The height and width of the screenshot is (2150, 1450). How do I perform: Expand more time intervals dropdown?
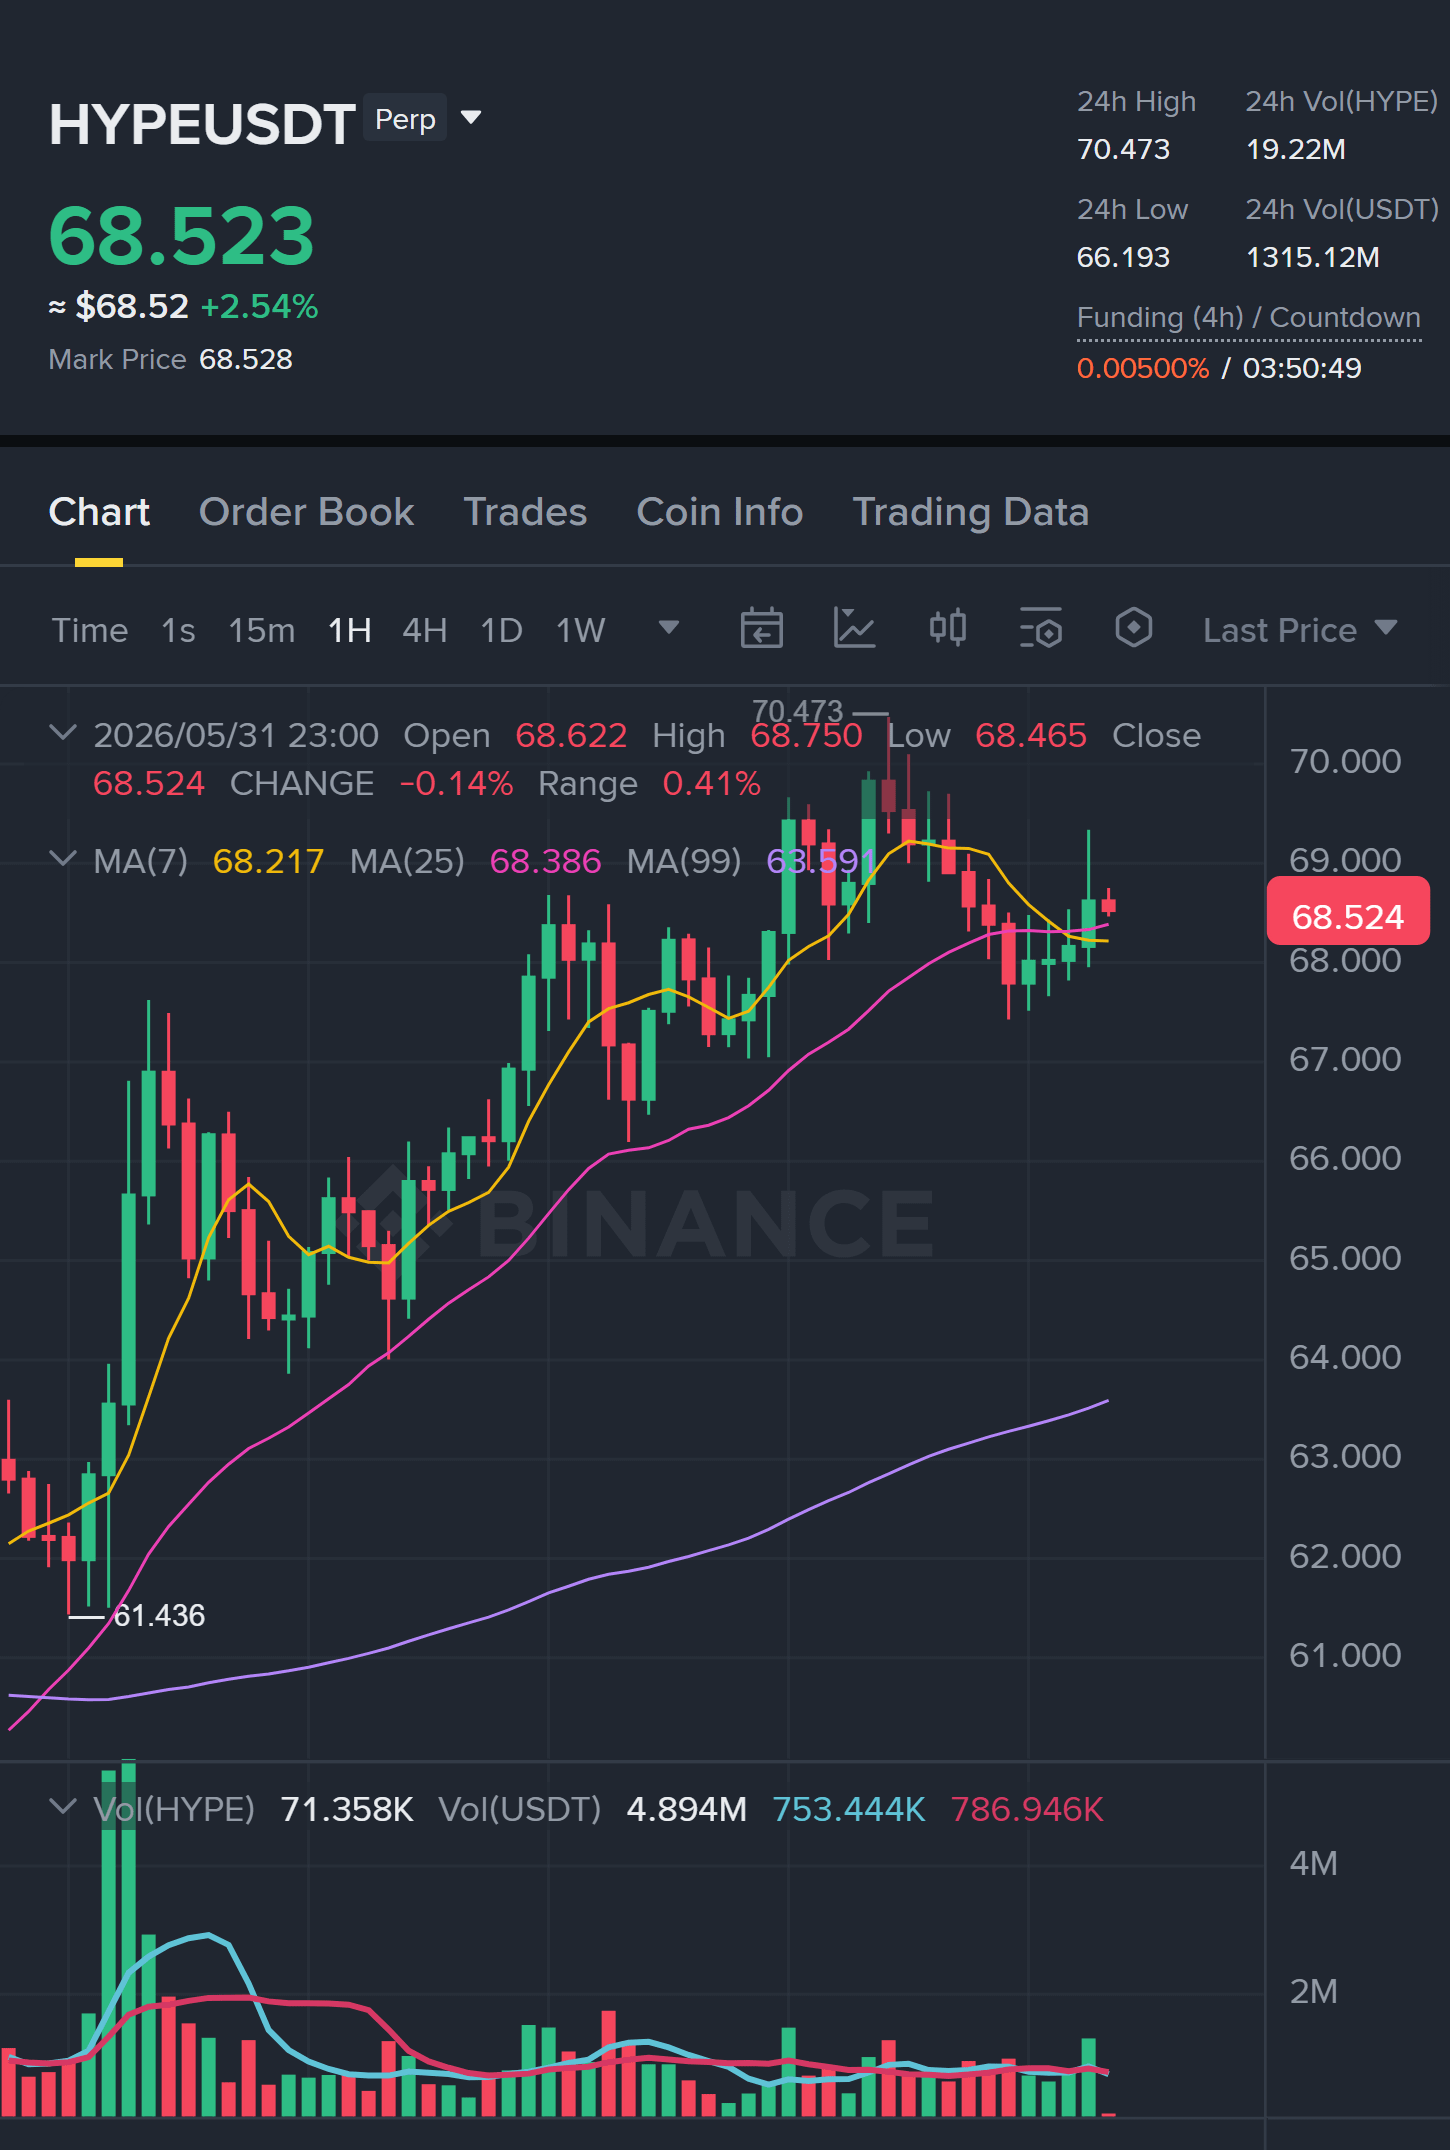click(x=669, y=628)
